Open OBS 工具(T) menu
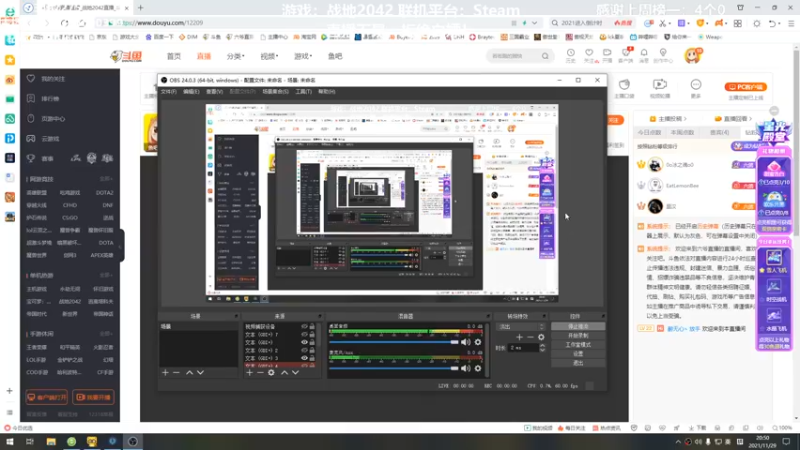This screenshot has width=800, height=450. pyautogui.click(x=303, y=92)
